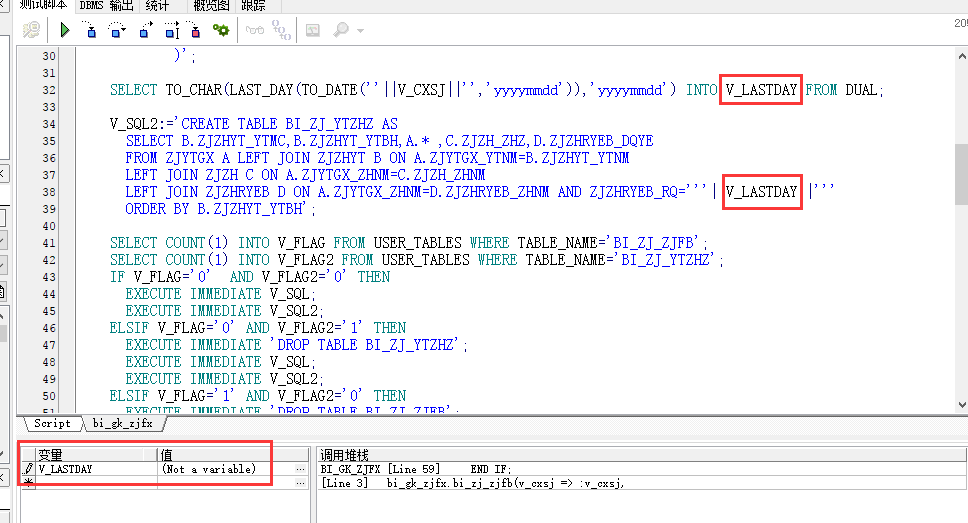Click the asterisk new-row marker
968x523 pixels.
tap(28, 483)
